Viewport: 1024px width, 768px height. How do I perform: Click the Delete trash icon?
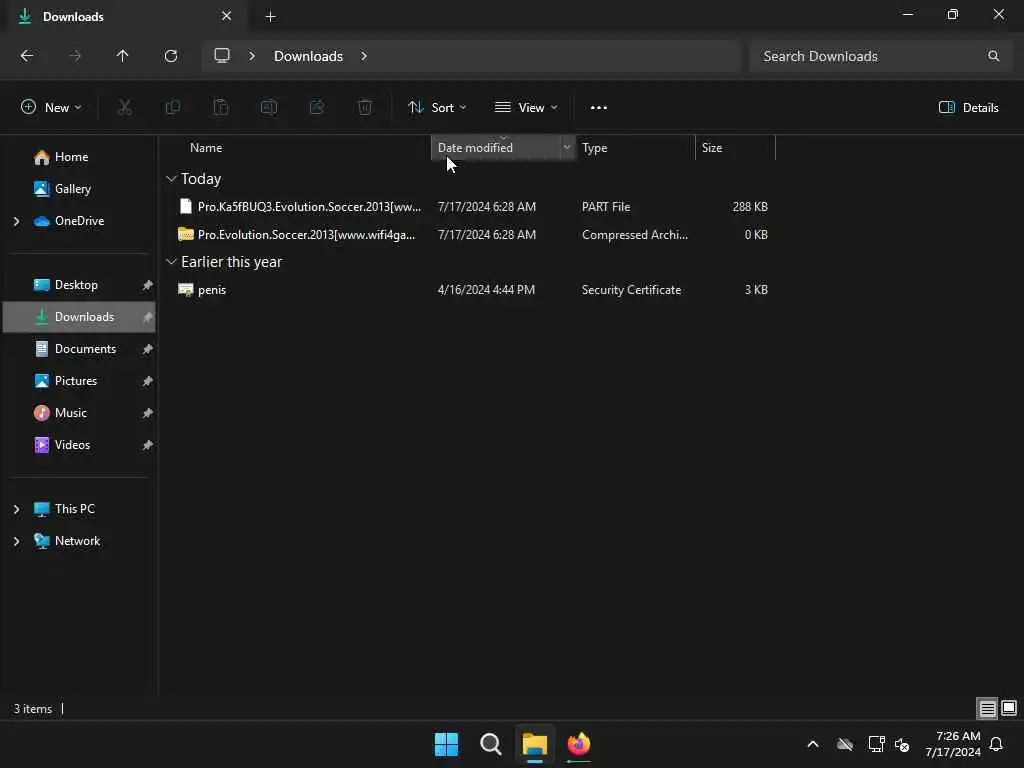point(365,107)
